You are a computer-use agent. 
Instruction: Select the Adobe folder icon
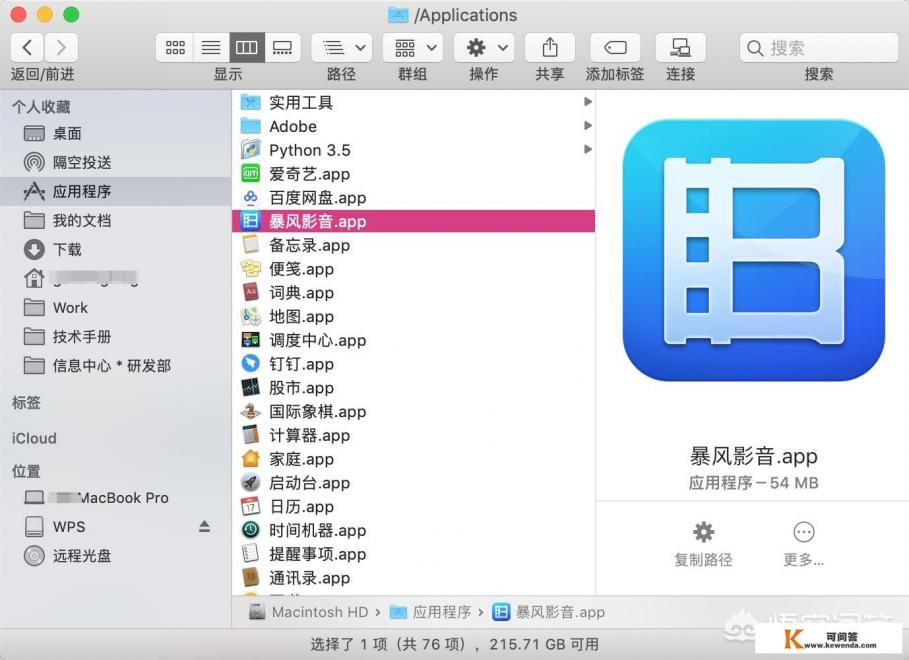coord(250,126)
